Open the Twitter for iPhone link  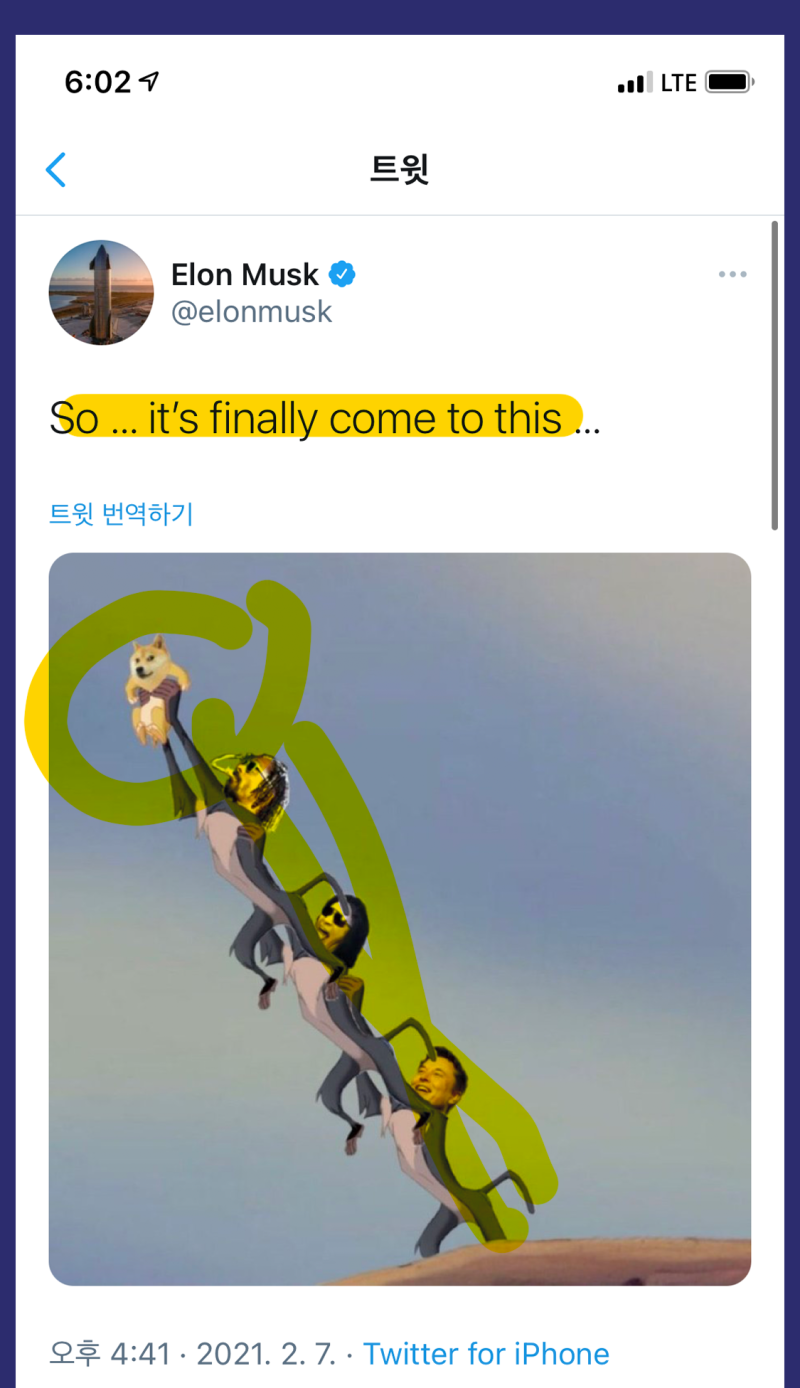point(486,1354)
